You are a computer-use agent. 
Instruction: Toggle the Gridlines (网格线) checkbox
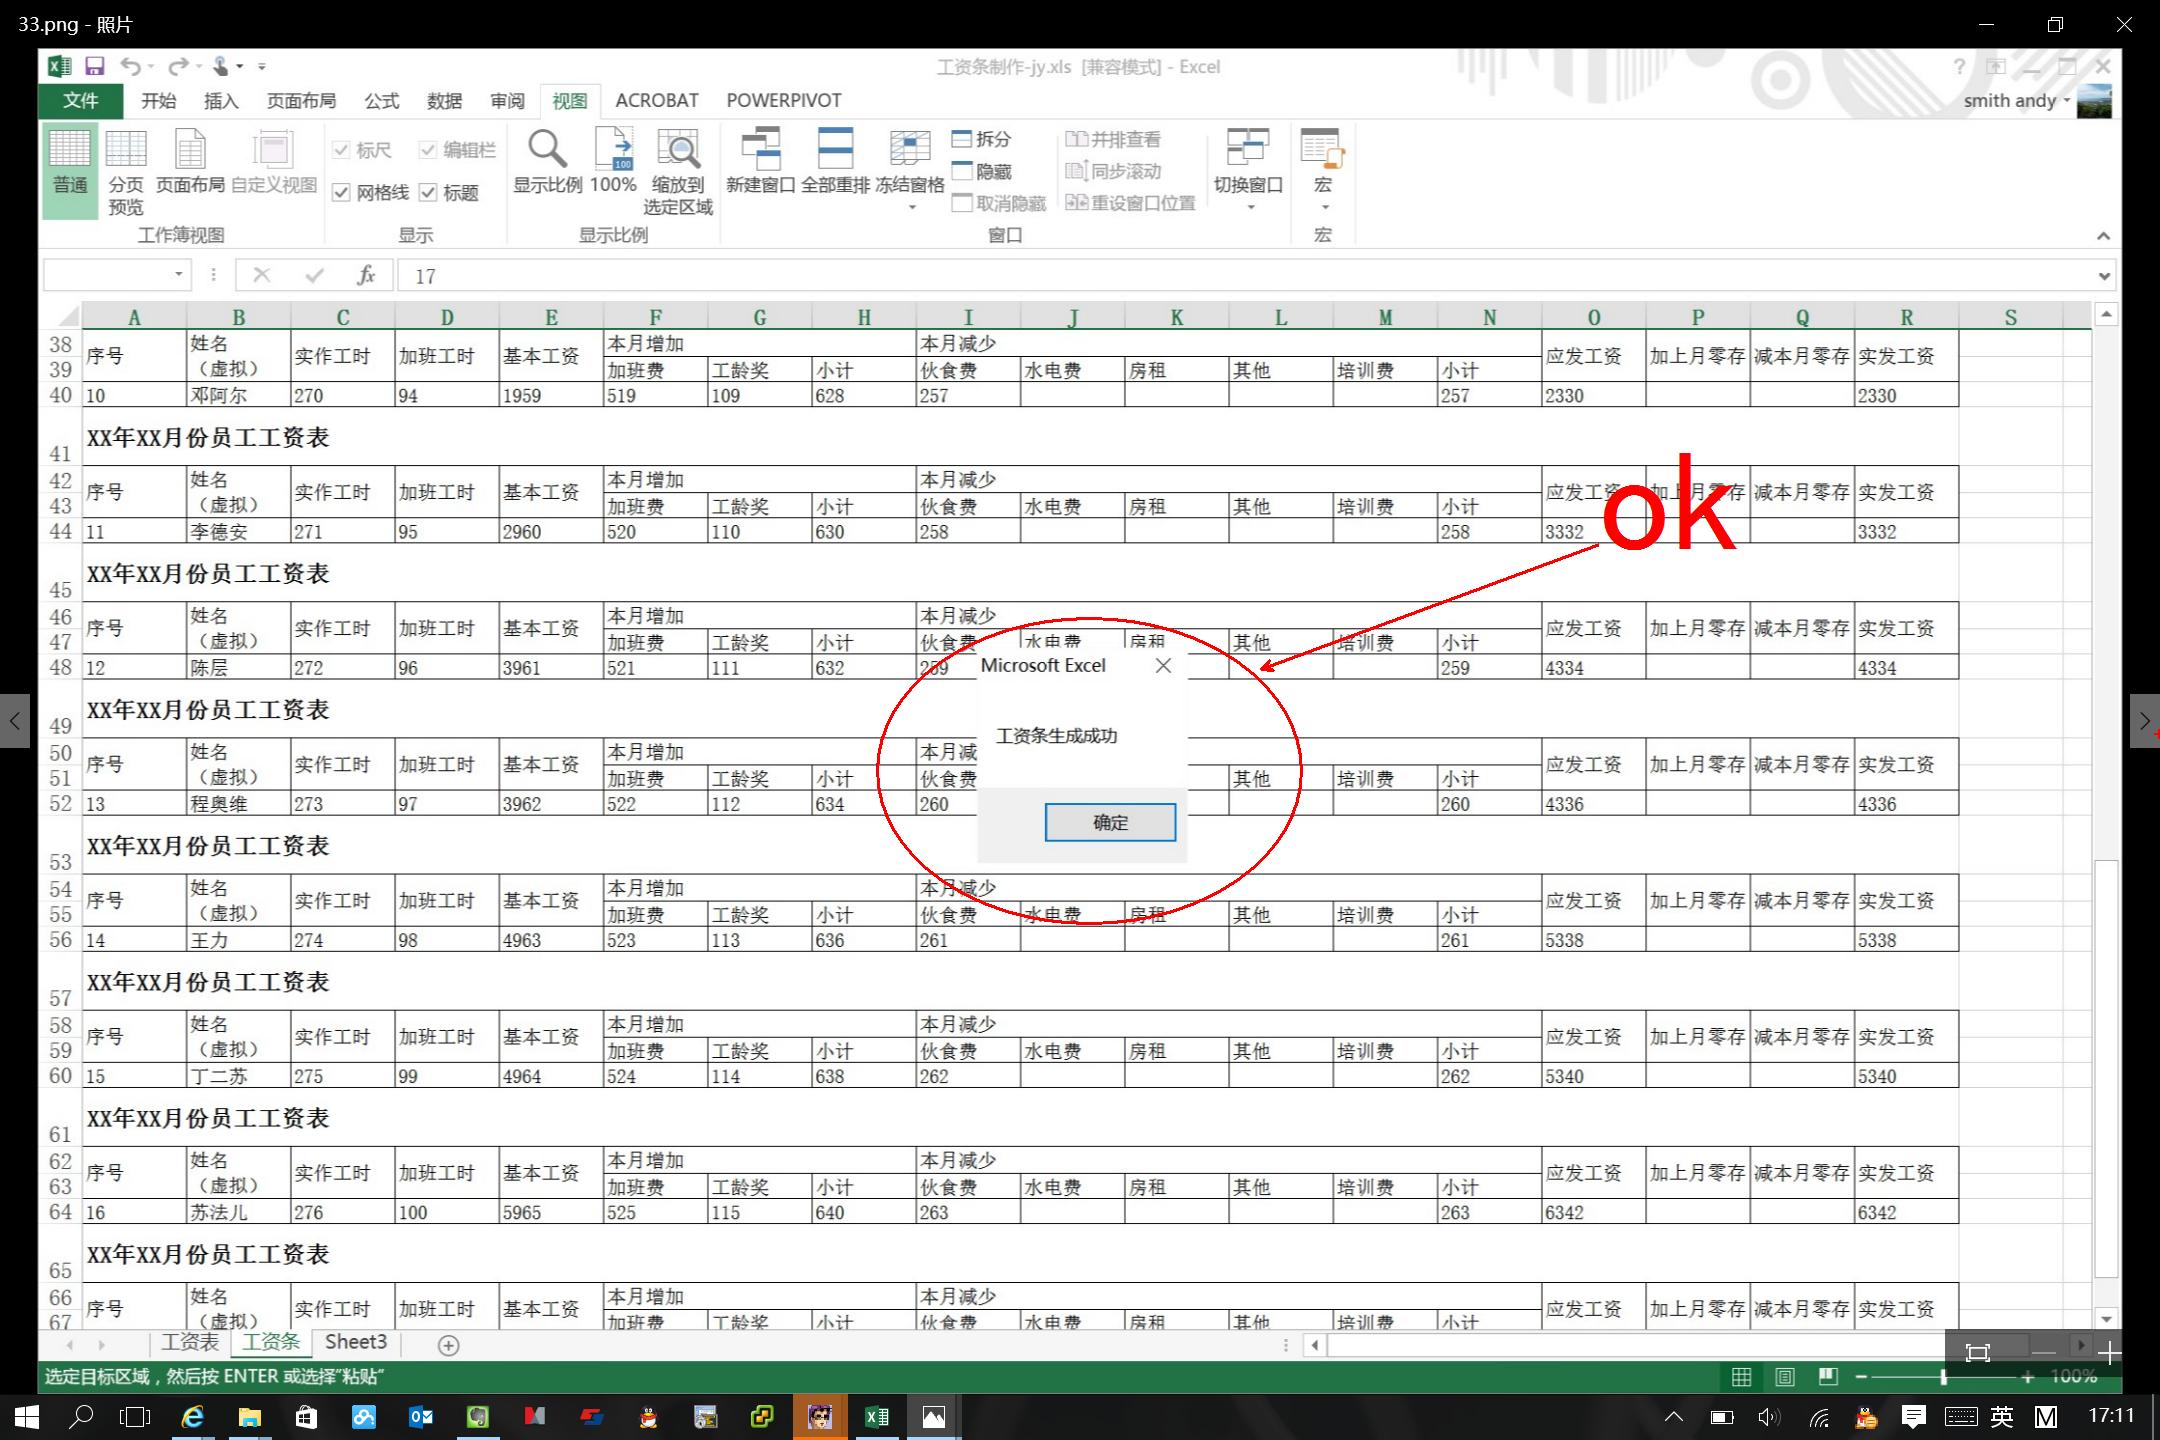click(342, 193)
